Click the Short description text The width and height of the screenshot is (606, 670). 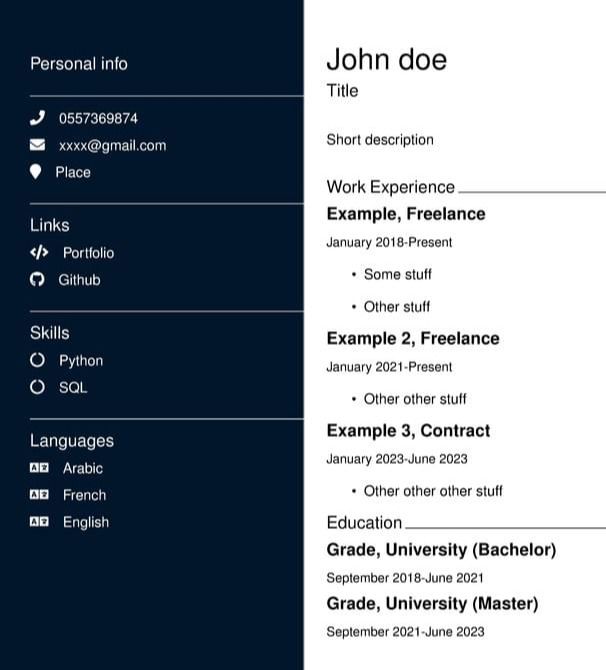380,140
